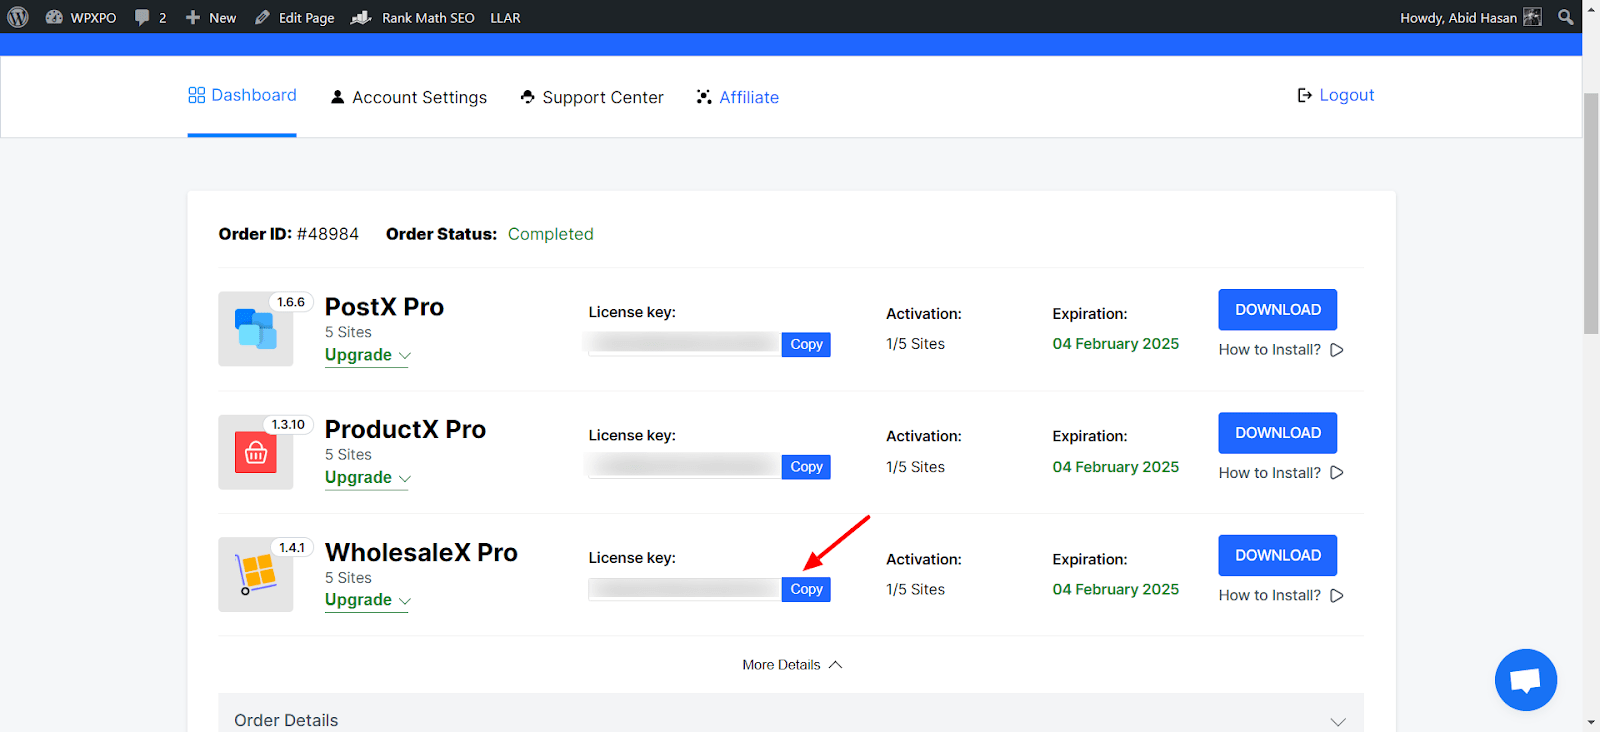1600x732 pixels.
Task: Open How to Install for PostX Pro
Action: pyautogui.click(x=1281, y=350)
